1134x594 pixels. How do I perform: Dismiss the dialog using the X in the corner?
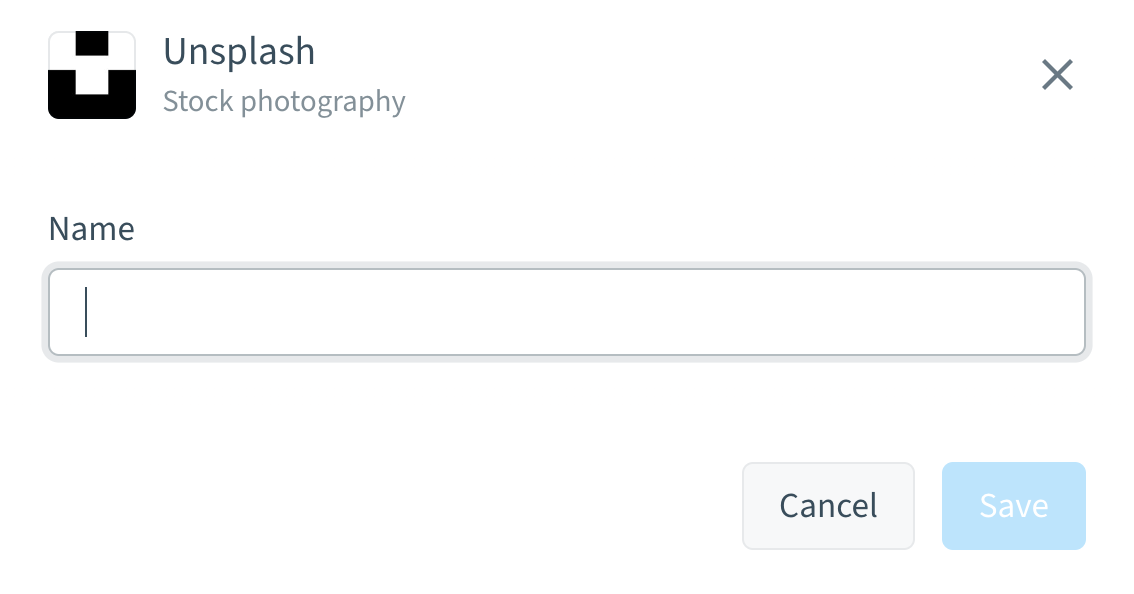(x=1057, y=75)
